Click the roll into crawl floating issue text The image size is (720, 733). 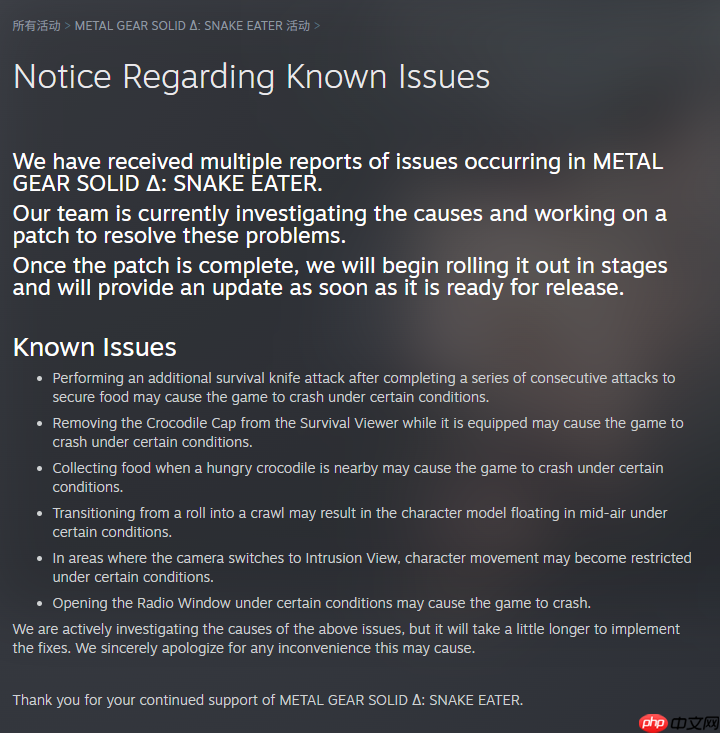(x=360, y=523)
